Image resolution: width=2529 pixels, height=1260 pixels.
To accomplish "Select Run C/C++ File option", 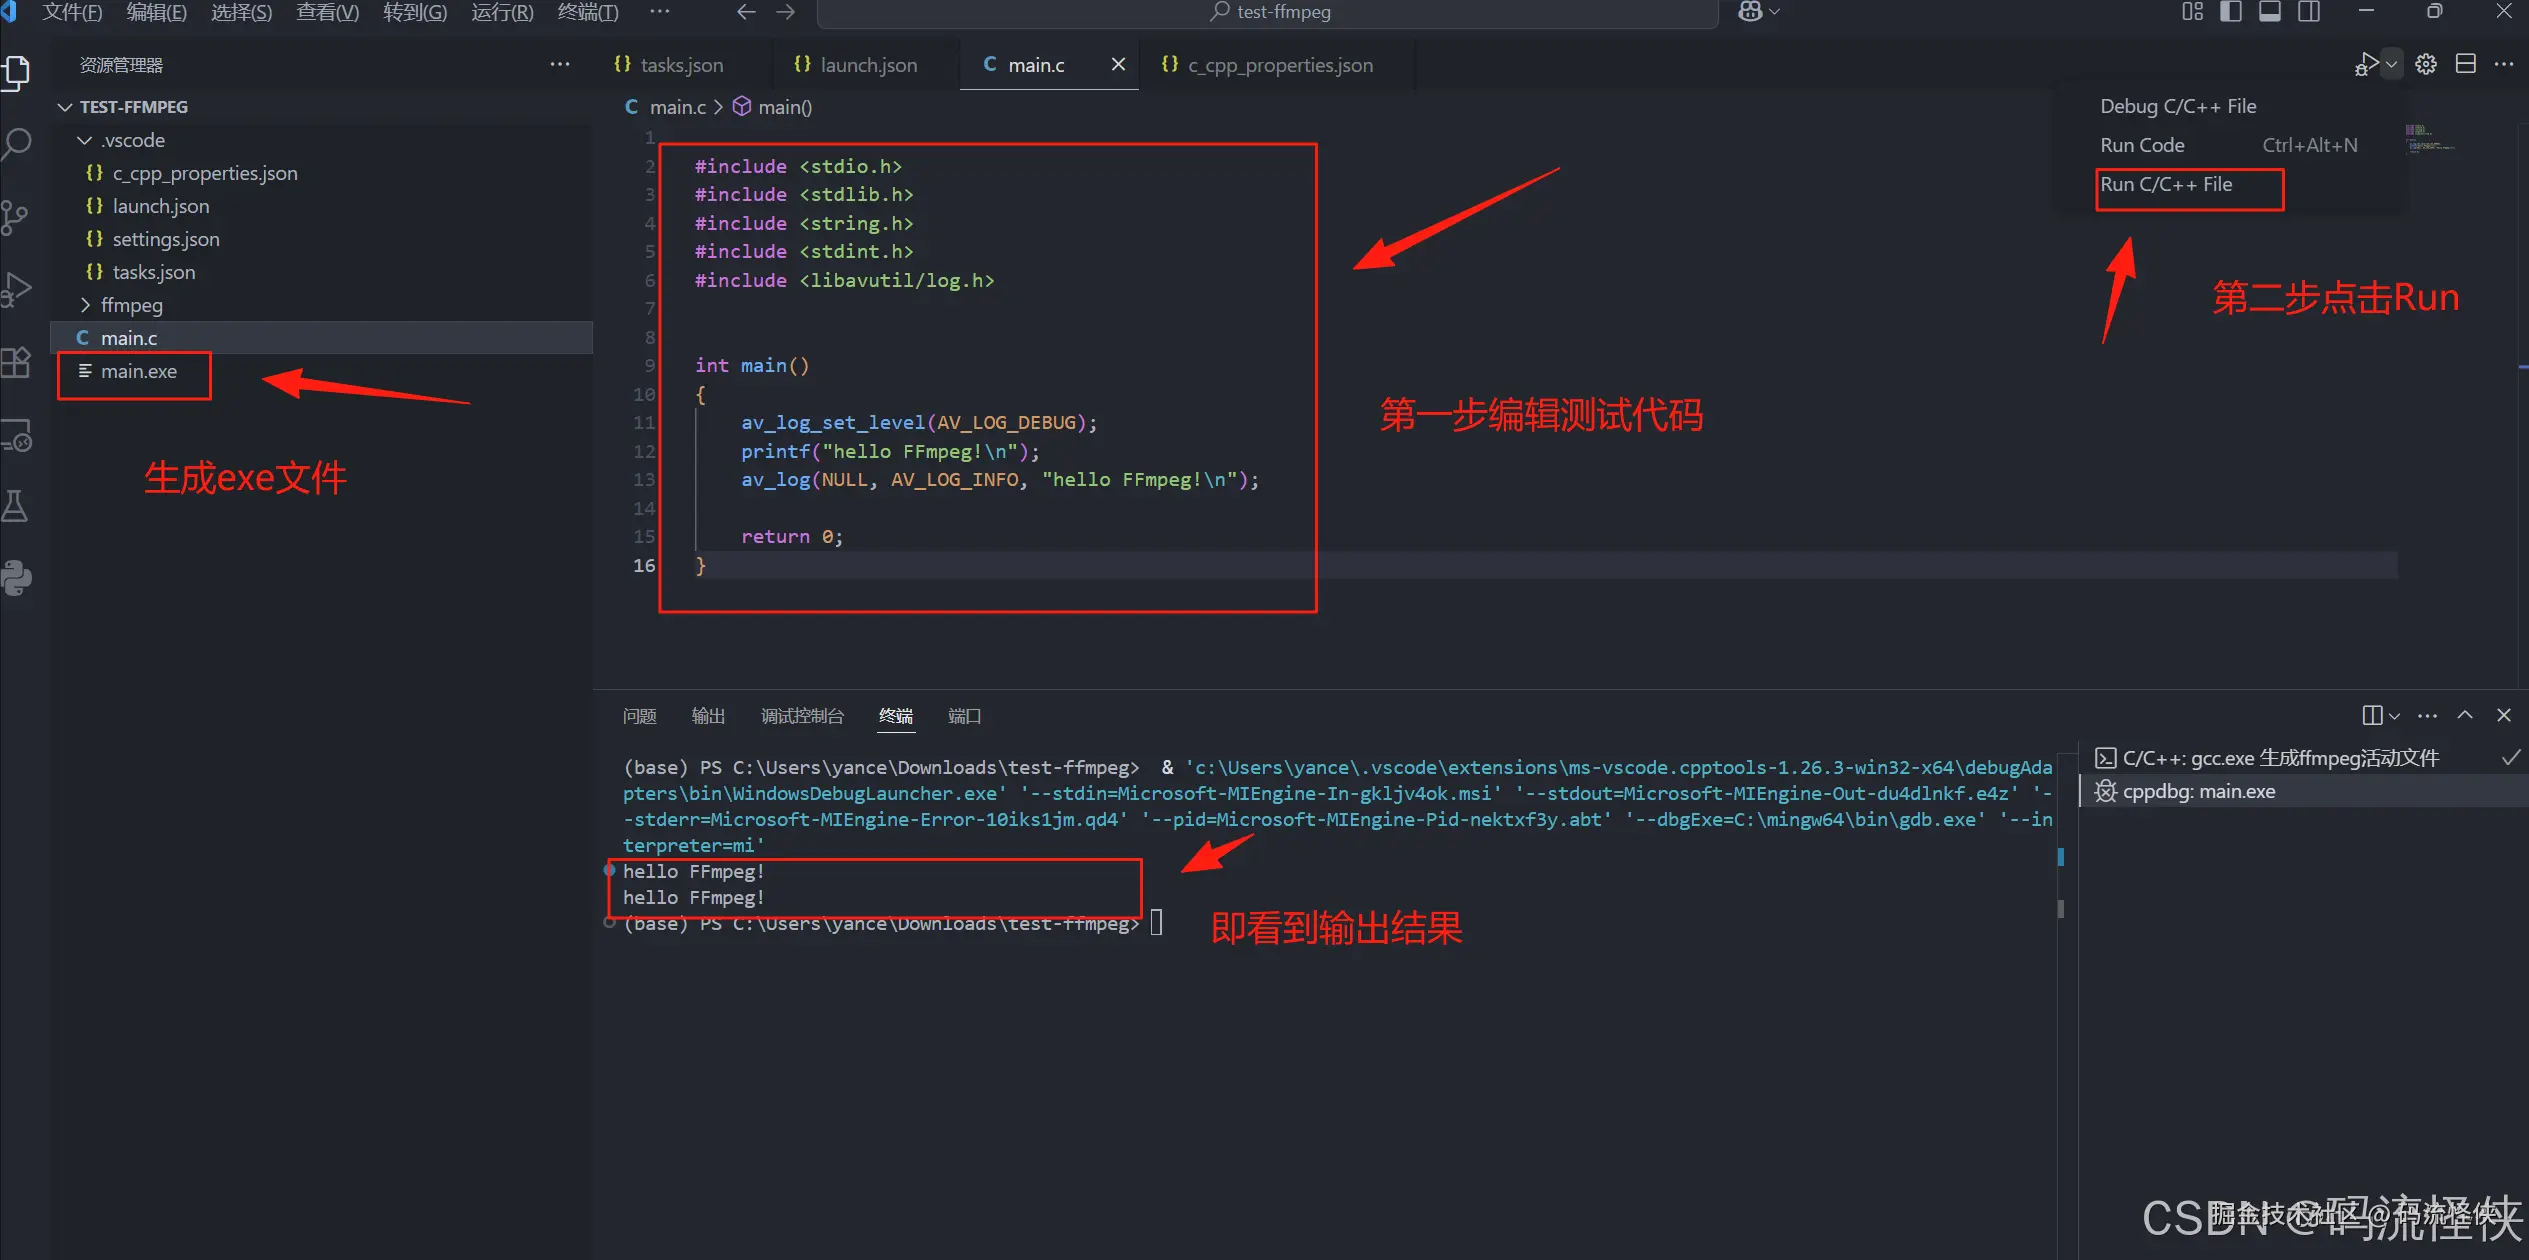I will coord(2166,185).
